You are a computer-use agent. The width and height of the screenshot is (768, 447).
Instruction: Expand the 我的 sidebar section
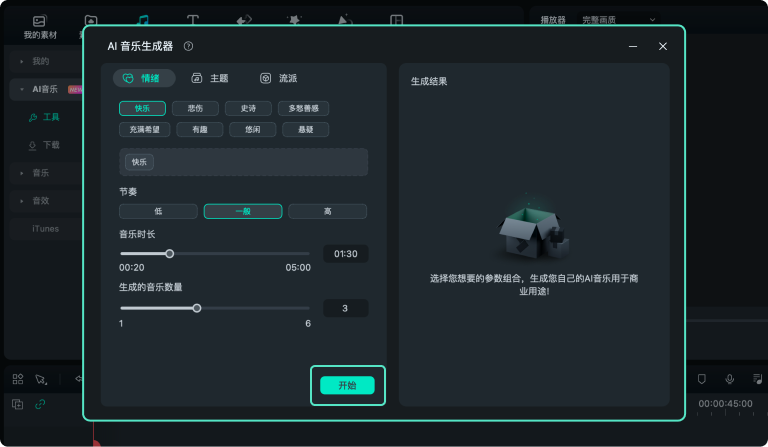point(22,62)
